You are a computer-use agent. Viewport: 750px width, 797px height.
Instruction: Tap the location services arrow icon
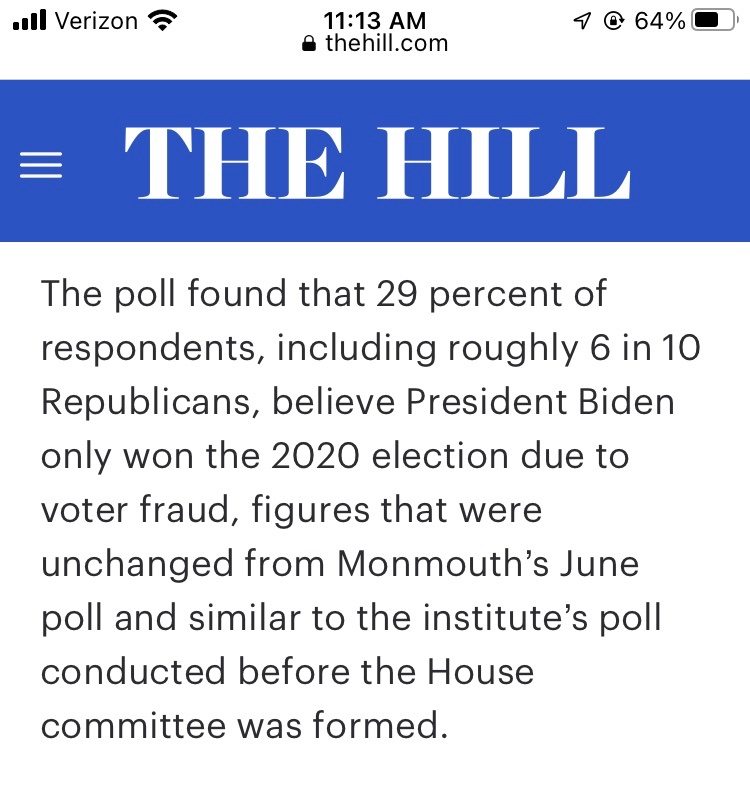coord(582,20)
